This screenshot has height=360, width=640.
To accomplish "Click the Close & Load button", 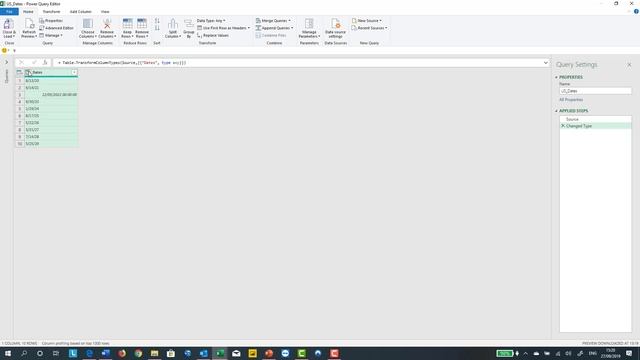I will 9,28.
